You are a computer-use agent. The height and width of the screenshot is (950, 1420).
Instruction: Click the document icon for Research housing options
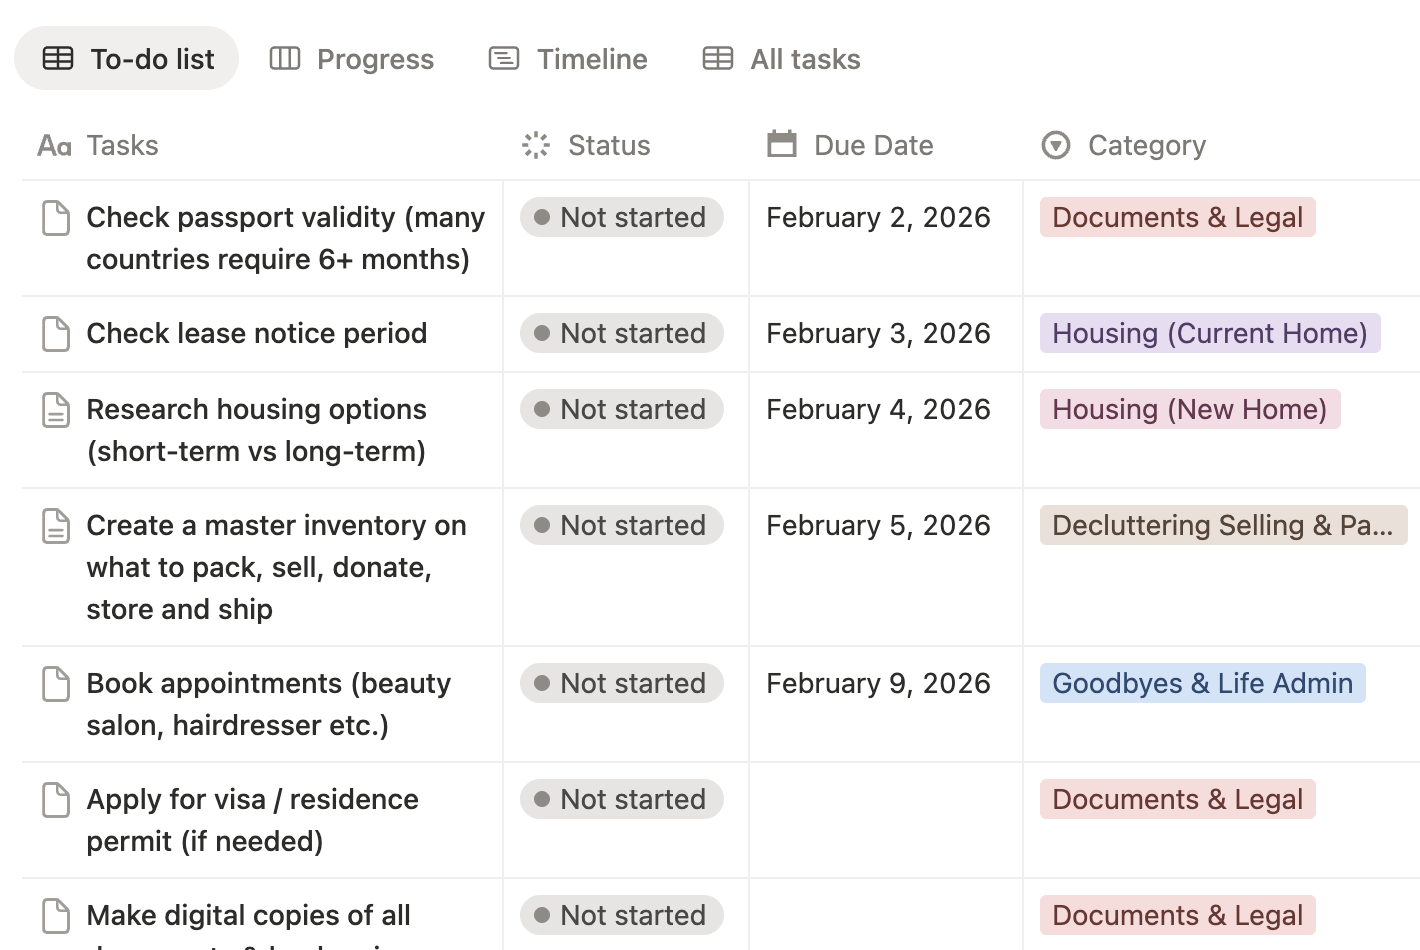[56, 410]
